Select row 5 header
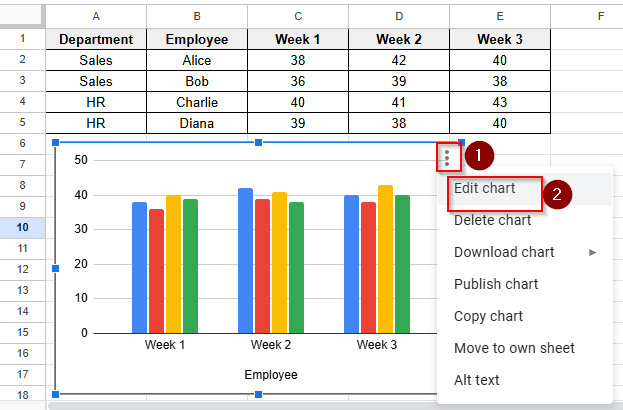 [23, 123]
